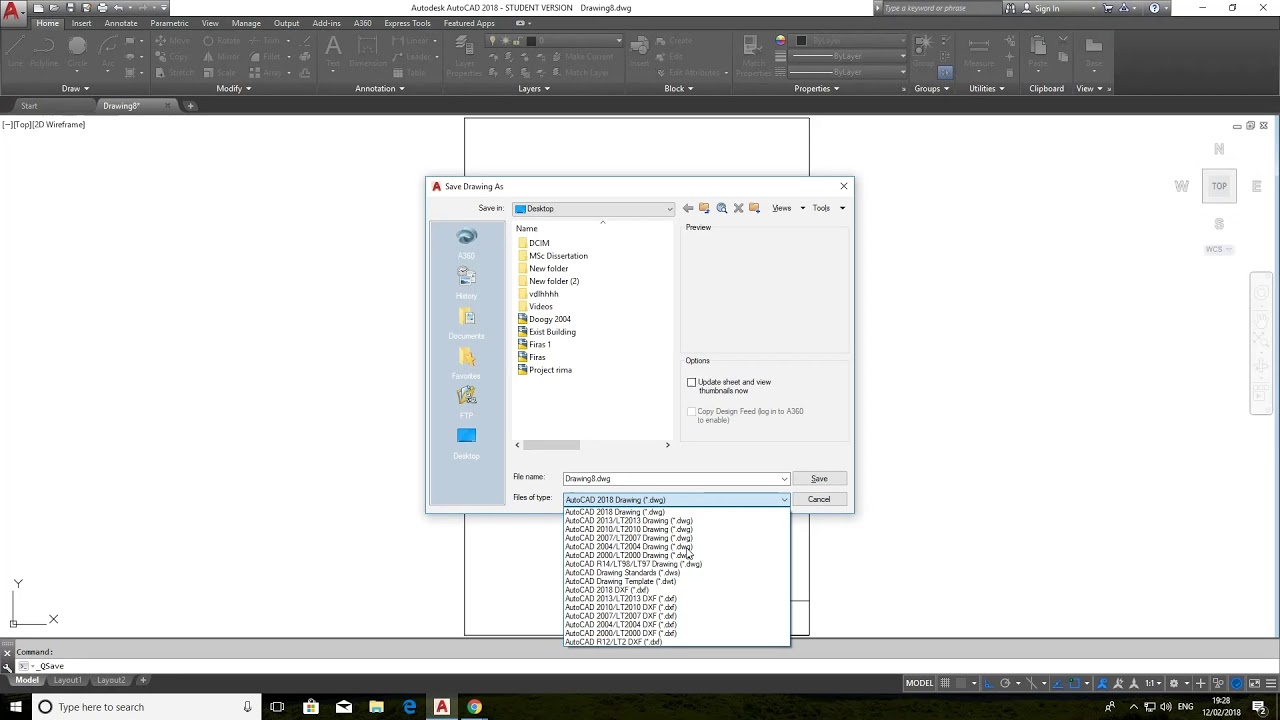Open the Tools dropdown in Save dialog
The height and width of the screenshot is (720, 1280).
pos(828,208)
